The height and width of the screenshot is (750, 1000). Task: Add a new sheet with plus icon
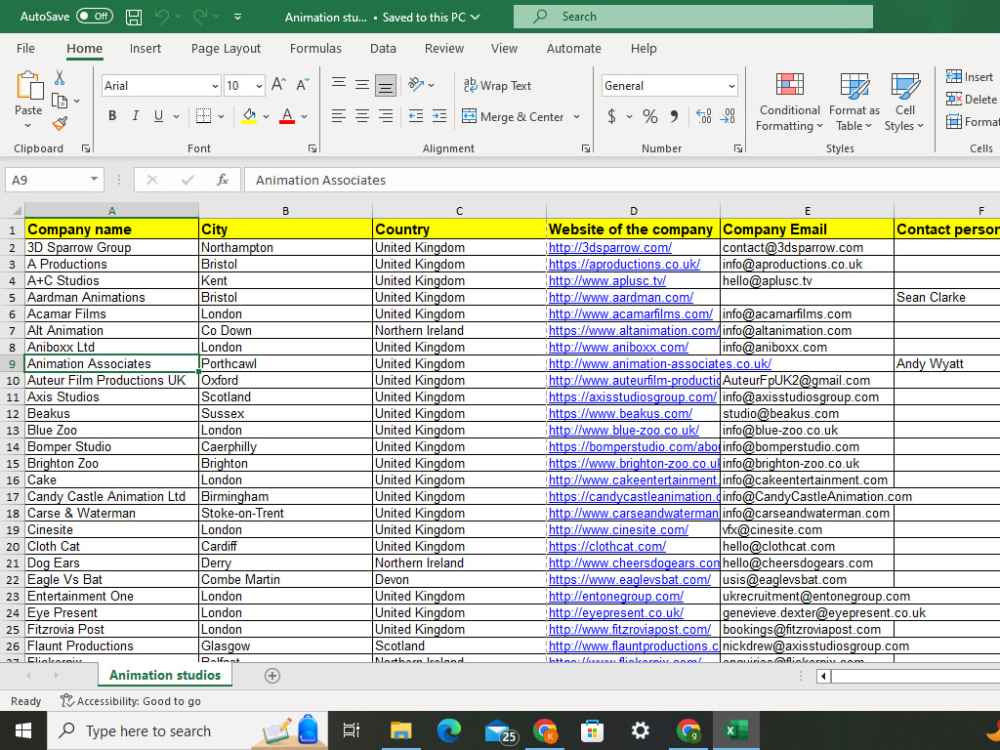[x=272, y=675]
